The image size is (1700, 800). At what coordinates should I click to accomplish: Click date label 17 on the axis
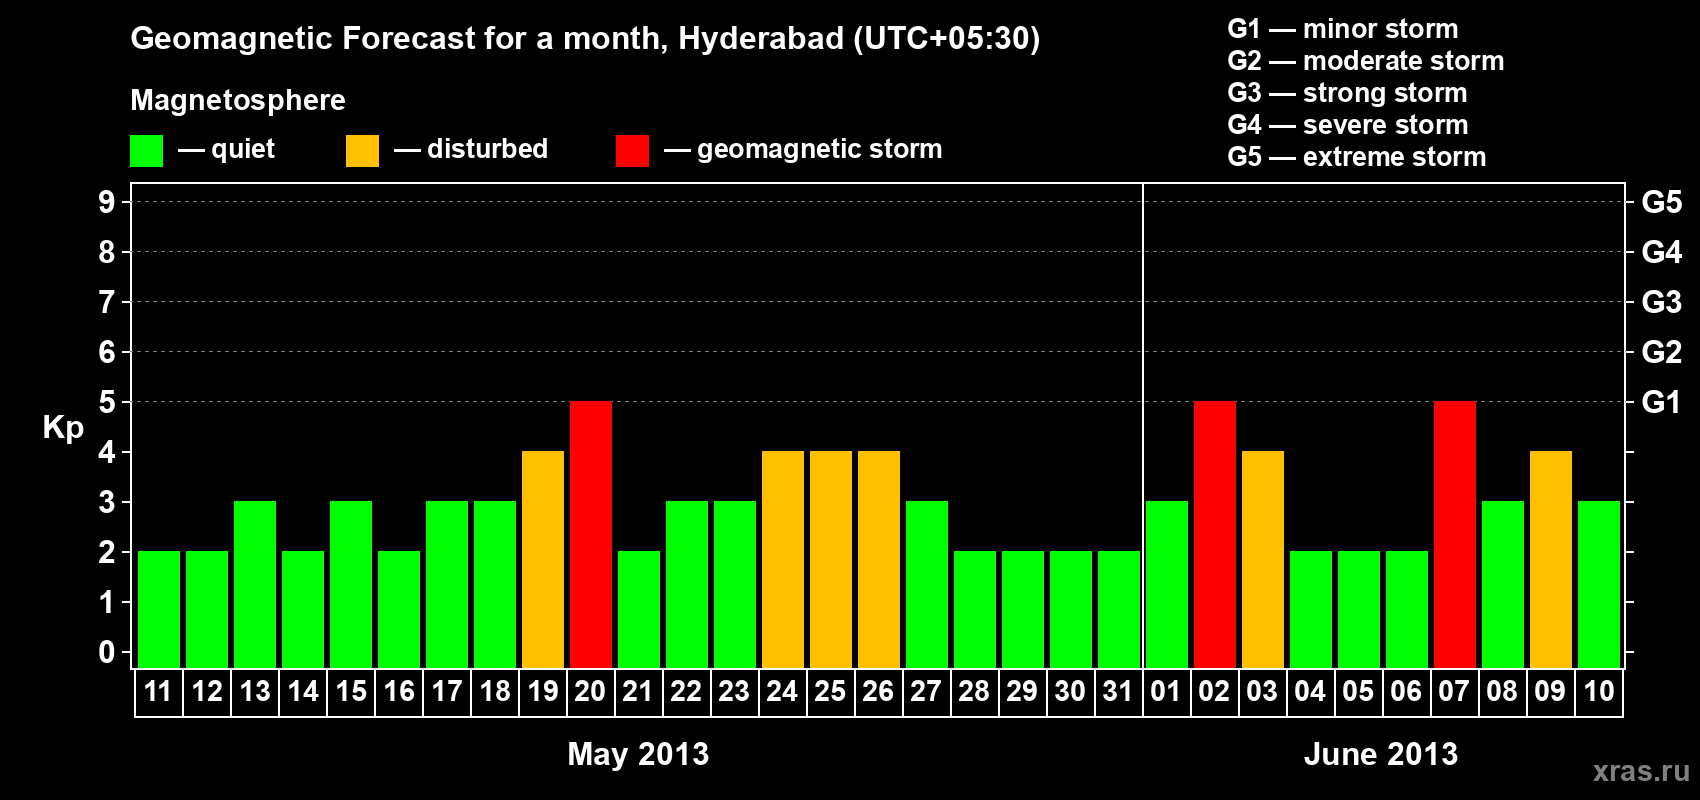click(447, 692)
